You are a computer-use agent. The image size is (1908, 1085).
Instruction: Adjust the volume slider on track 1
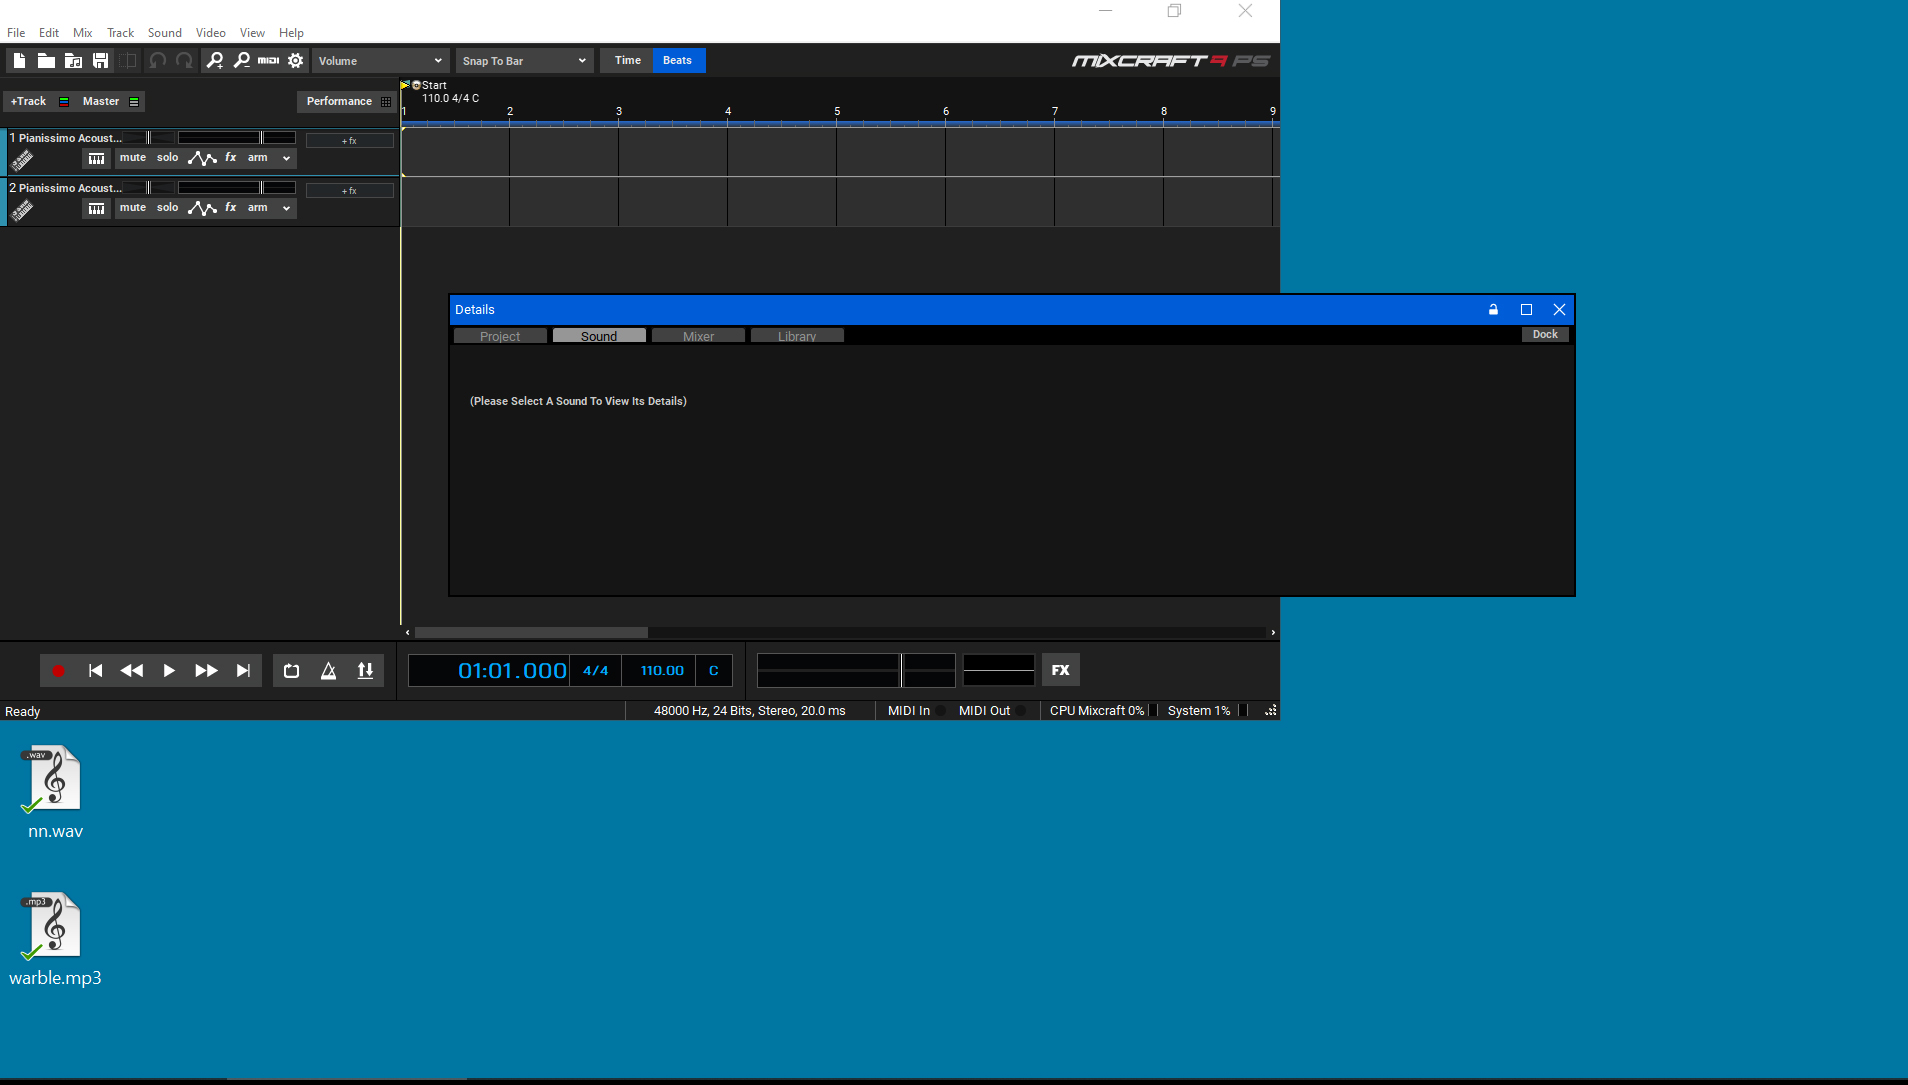pyautogui.click(x=236, y=137)
